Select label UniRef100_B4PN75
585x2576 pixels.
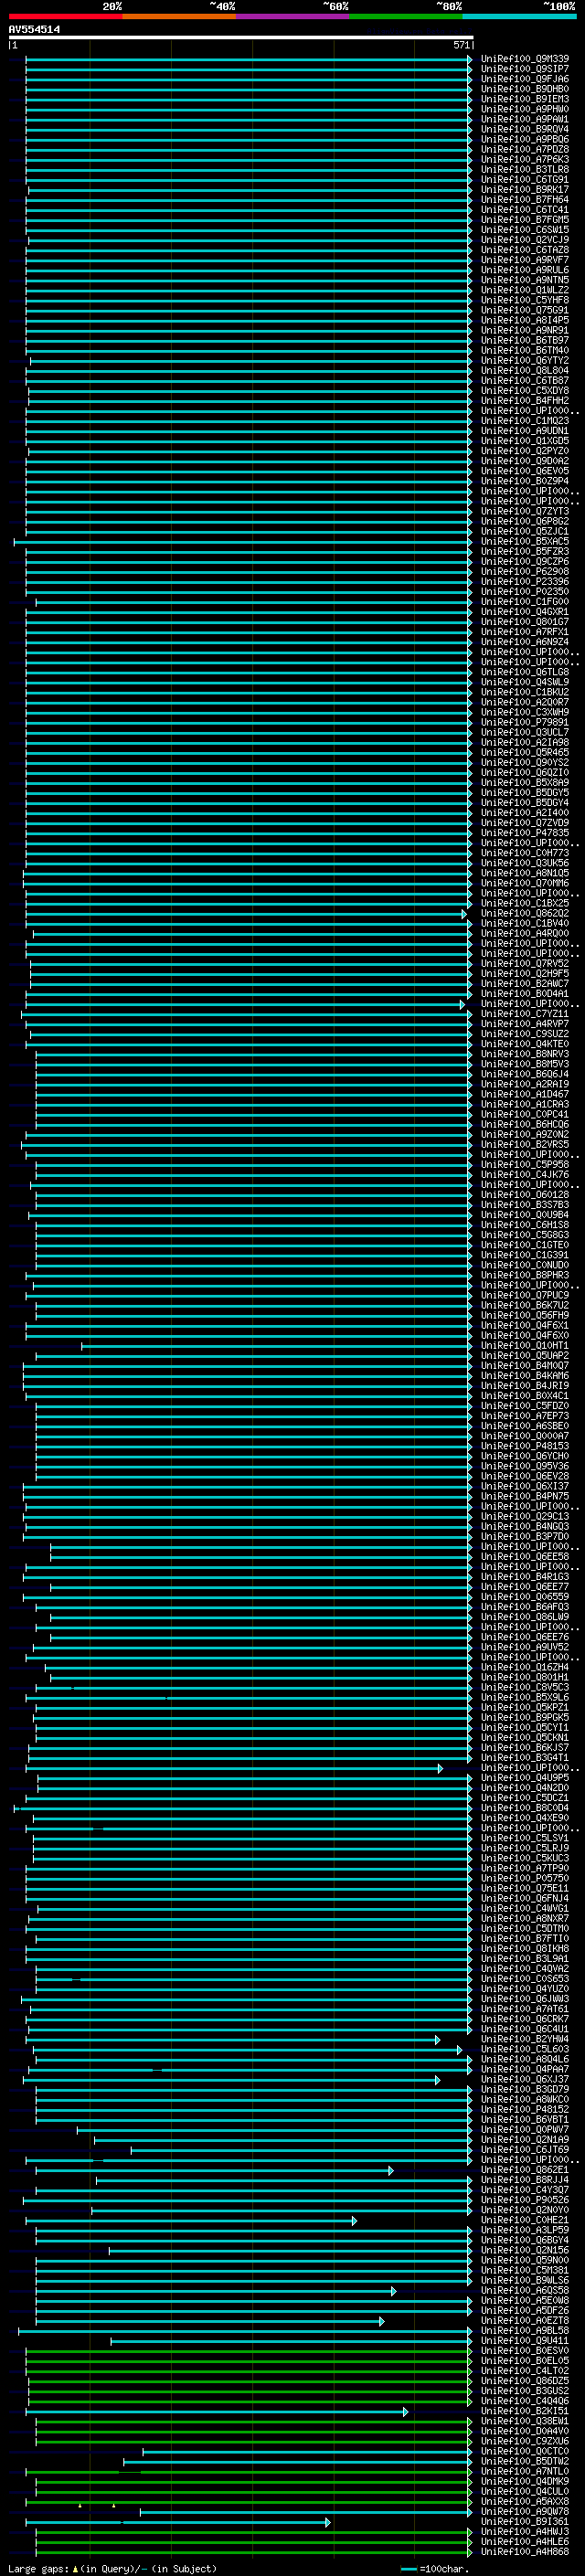(x=525, y=1496)
